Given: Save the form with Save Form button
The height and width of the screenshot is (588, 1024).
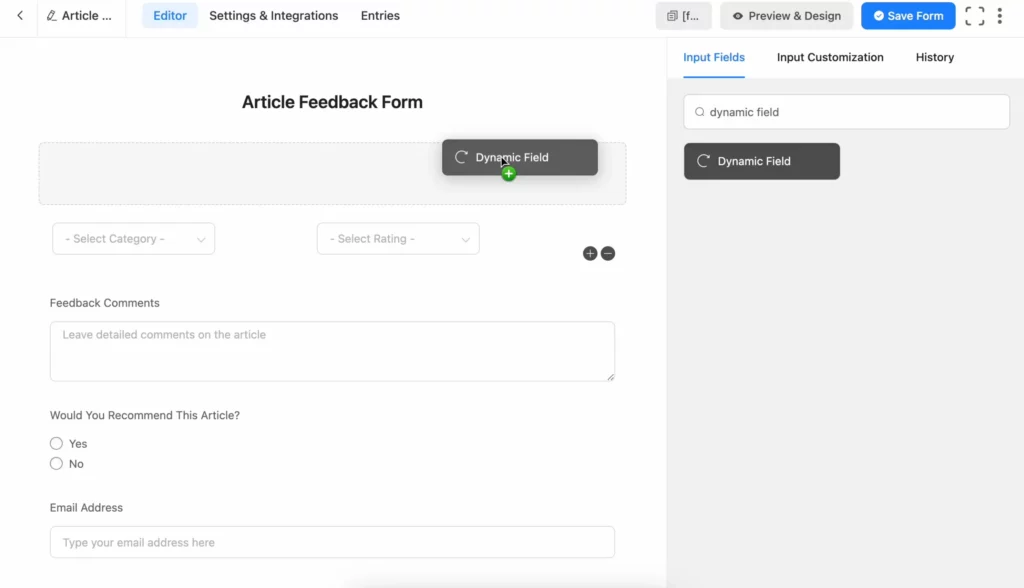Looking at the screenshot, I should [907, 15].
